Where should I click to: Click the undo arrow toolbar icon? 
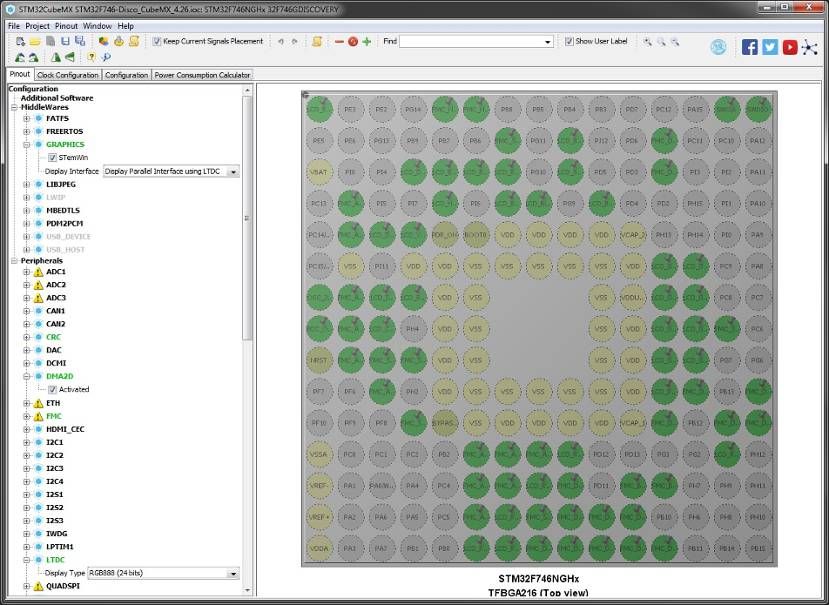[x=281, y=41]
